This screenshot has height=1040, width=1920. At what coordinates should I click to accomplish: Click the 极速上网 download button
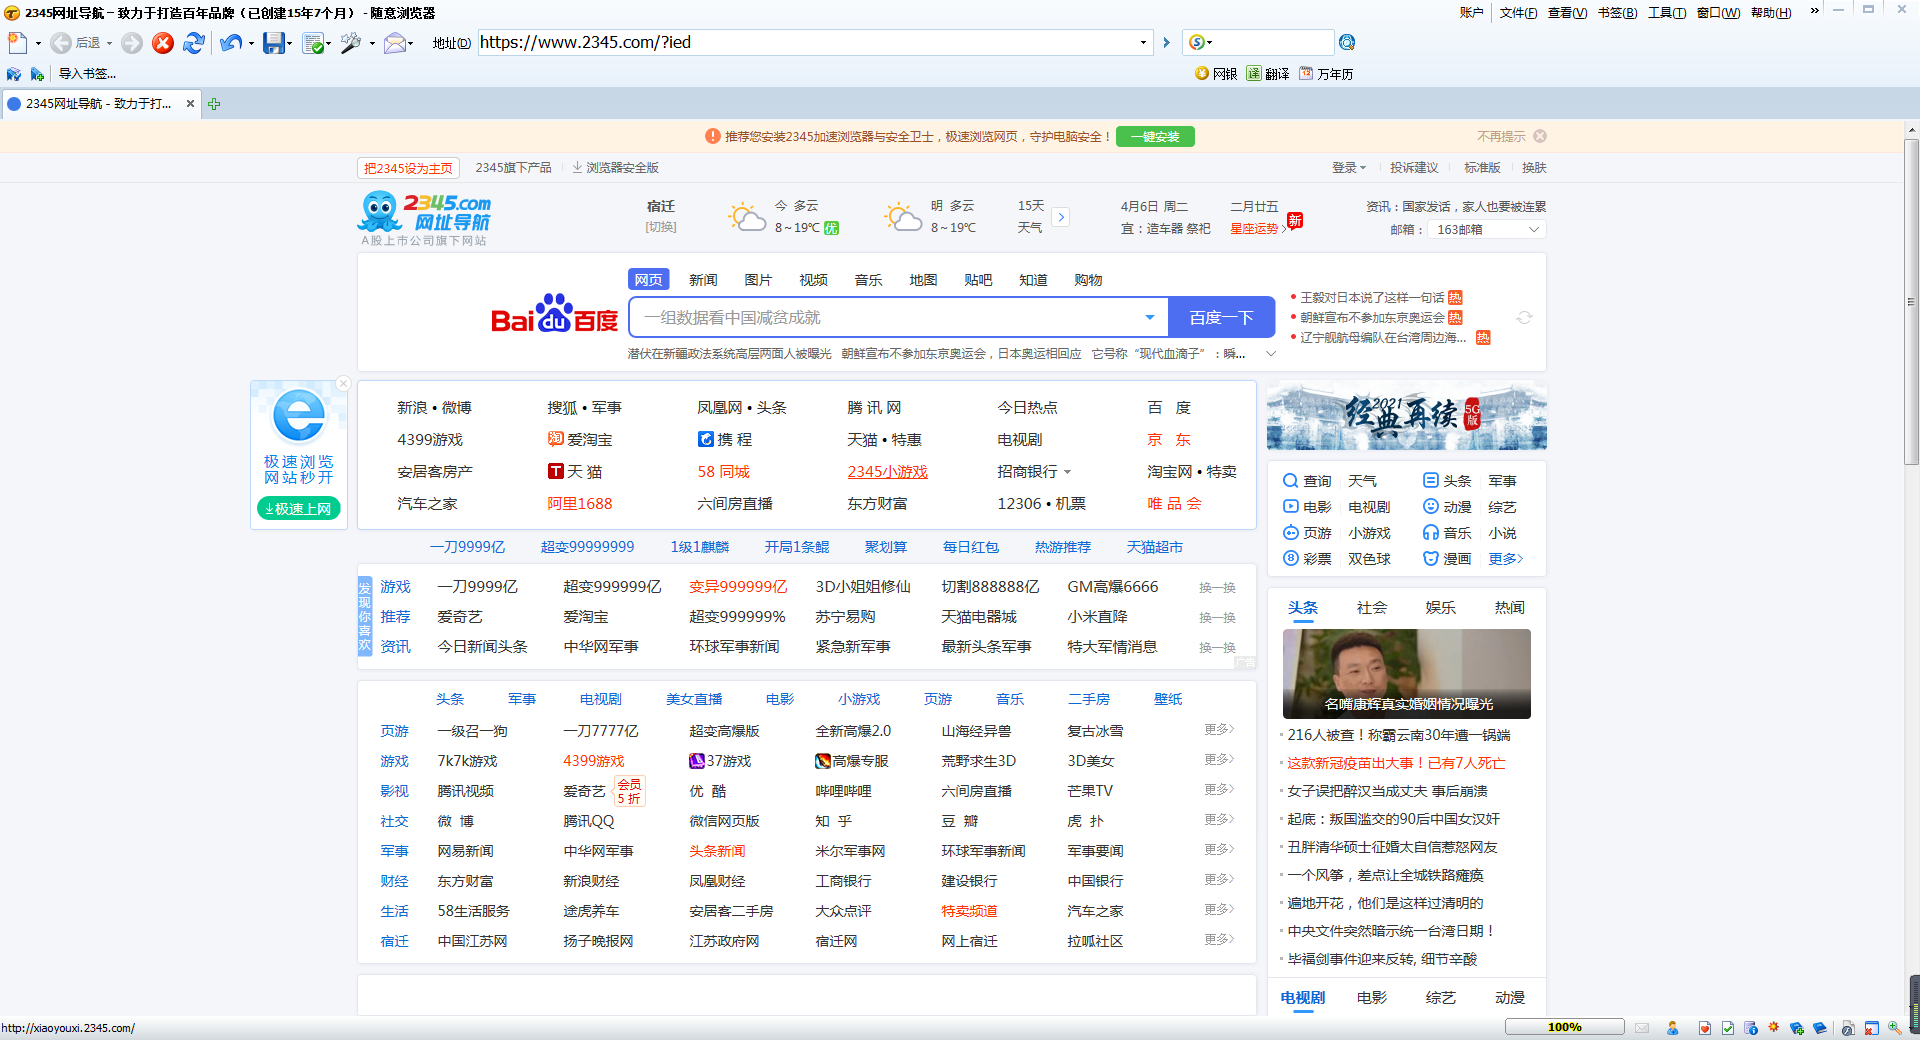pyautogui.click(x=298, y=509)
